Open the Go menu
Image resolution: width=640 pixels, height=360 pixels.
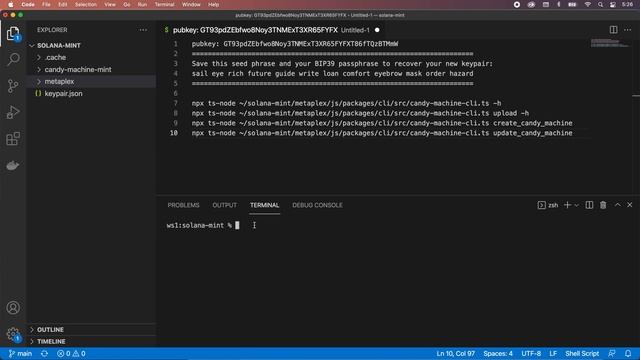[x=127, y=4]
